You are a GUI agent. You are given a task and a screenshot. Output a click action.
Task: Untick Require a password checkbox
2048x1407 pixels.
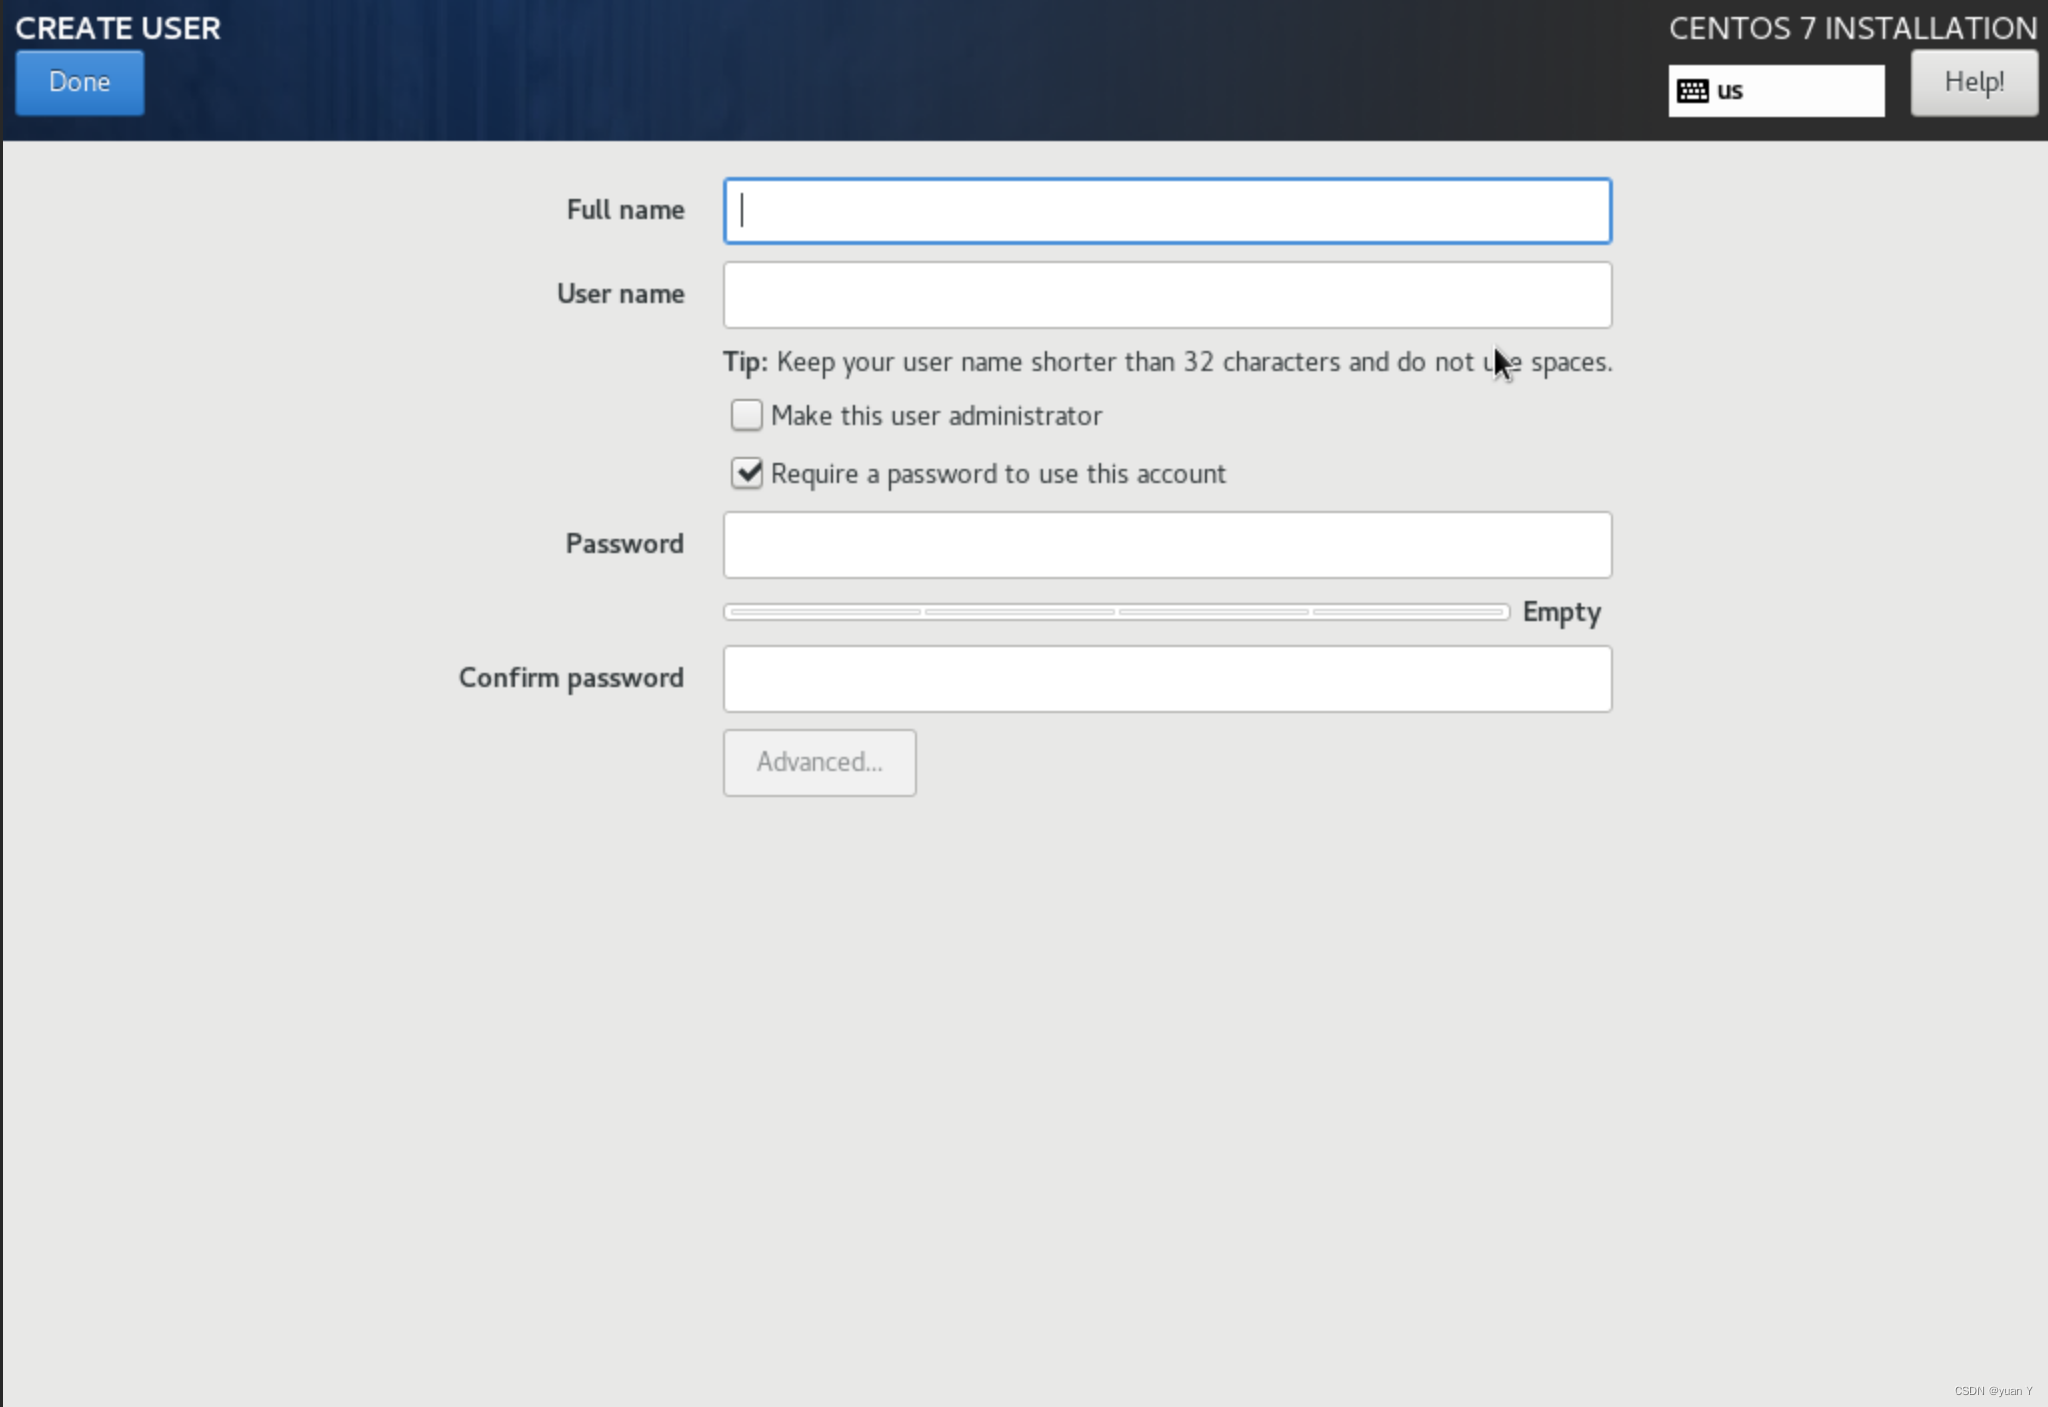point(746,473)
